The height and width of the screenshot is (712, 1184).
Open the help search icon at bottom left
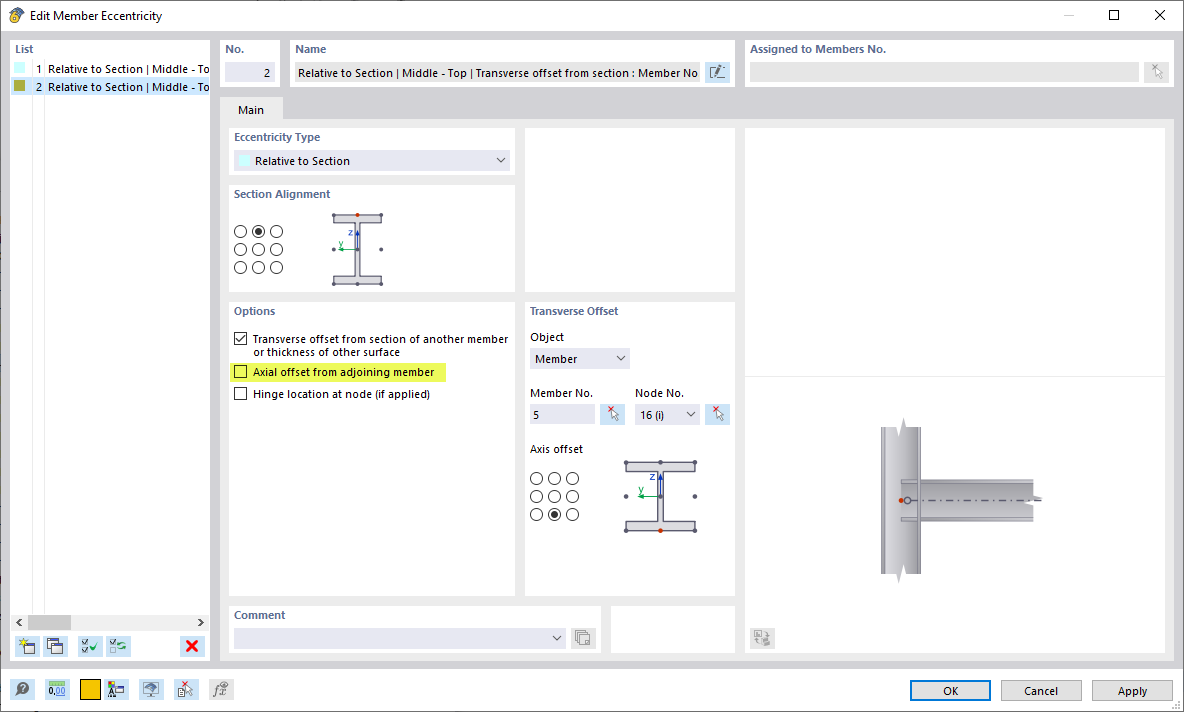pyautogui.click(x=23, y=689)
